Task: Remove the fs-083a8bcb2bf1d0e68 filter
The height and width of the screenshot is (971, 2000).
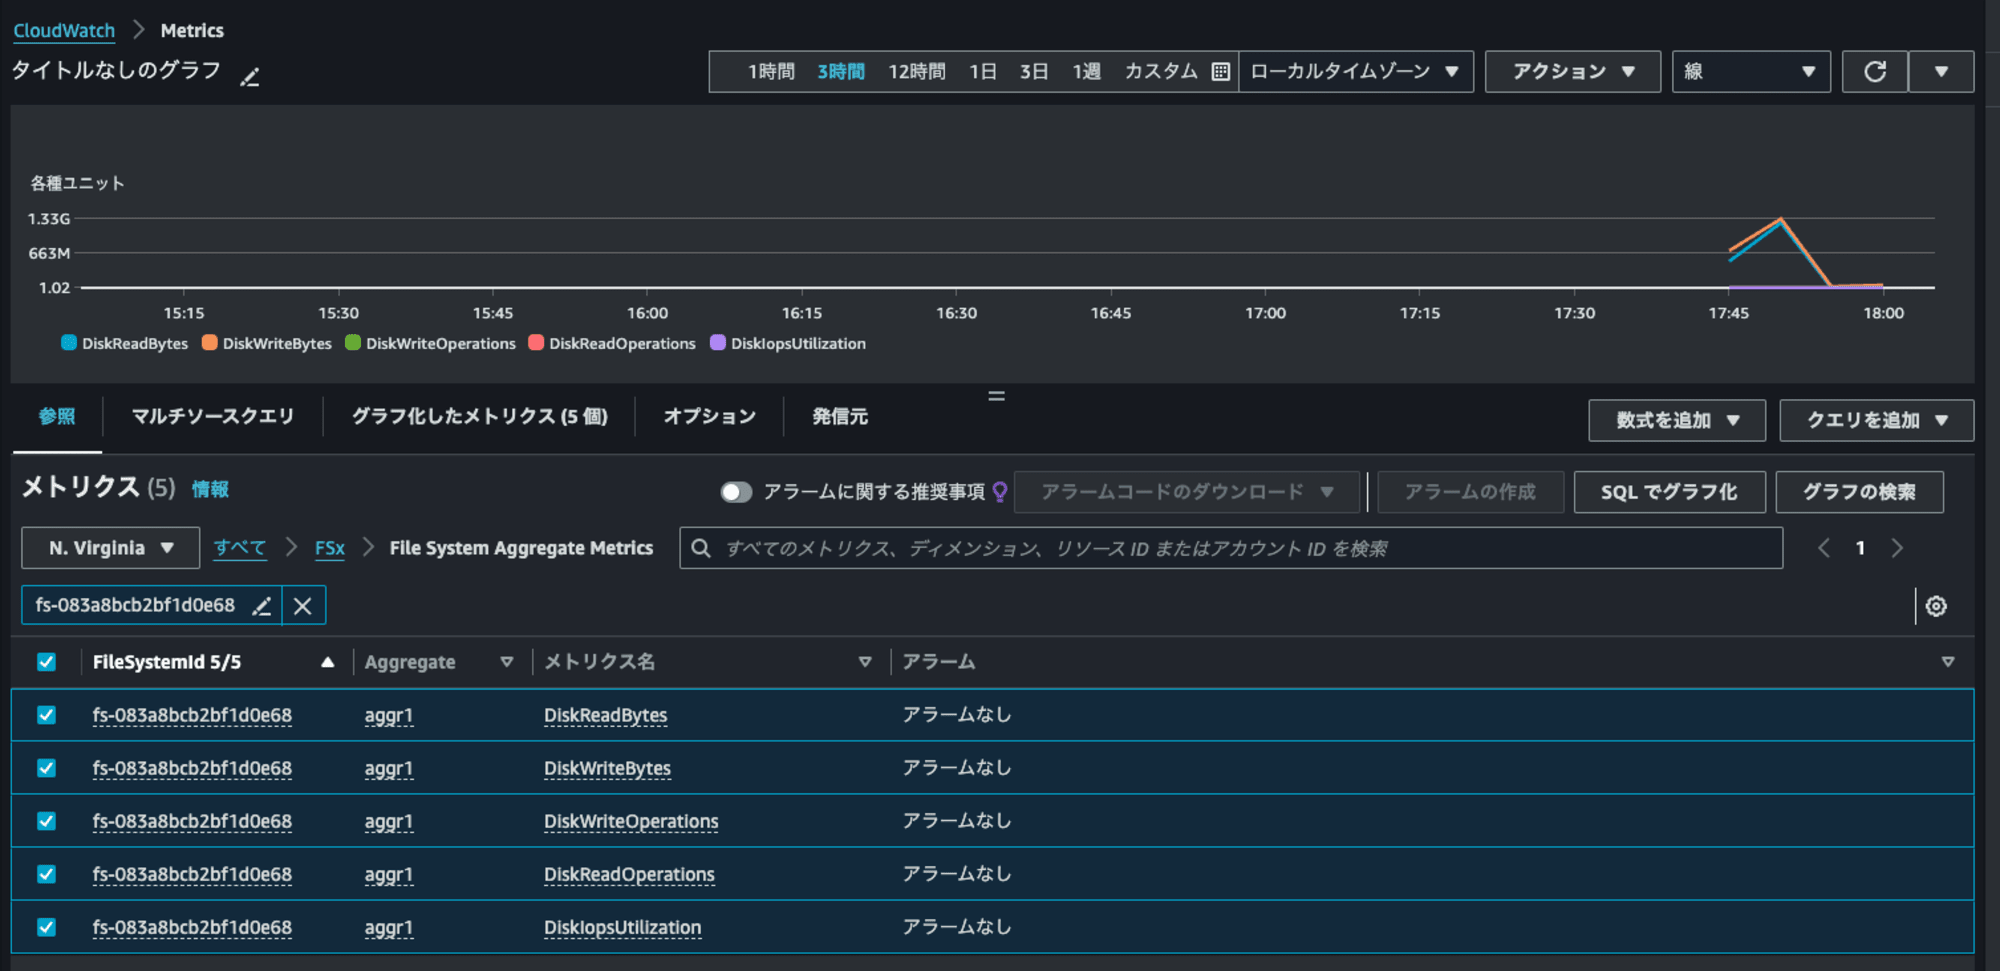Action: (x=303, y=606)
